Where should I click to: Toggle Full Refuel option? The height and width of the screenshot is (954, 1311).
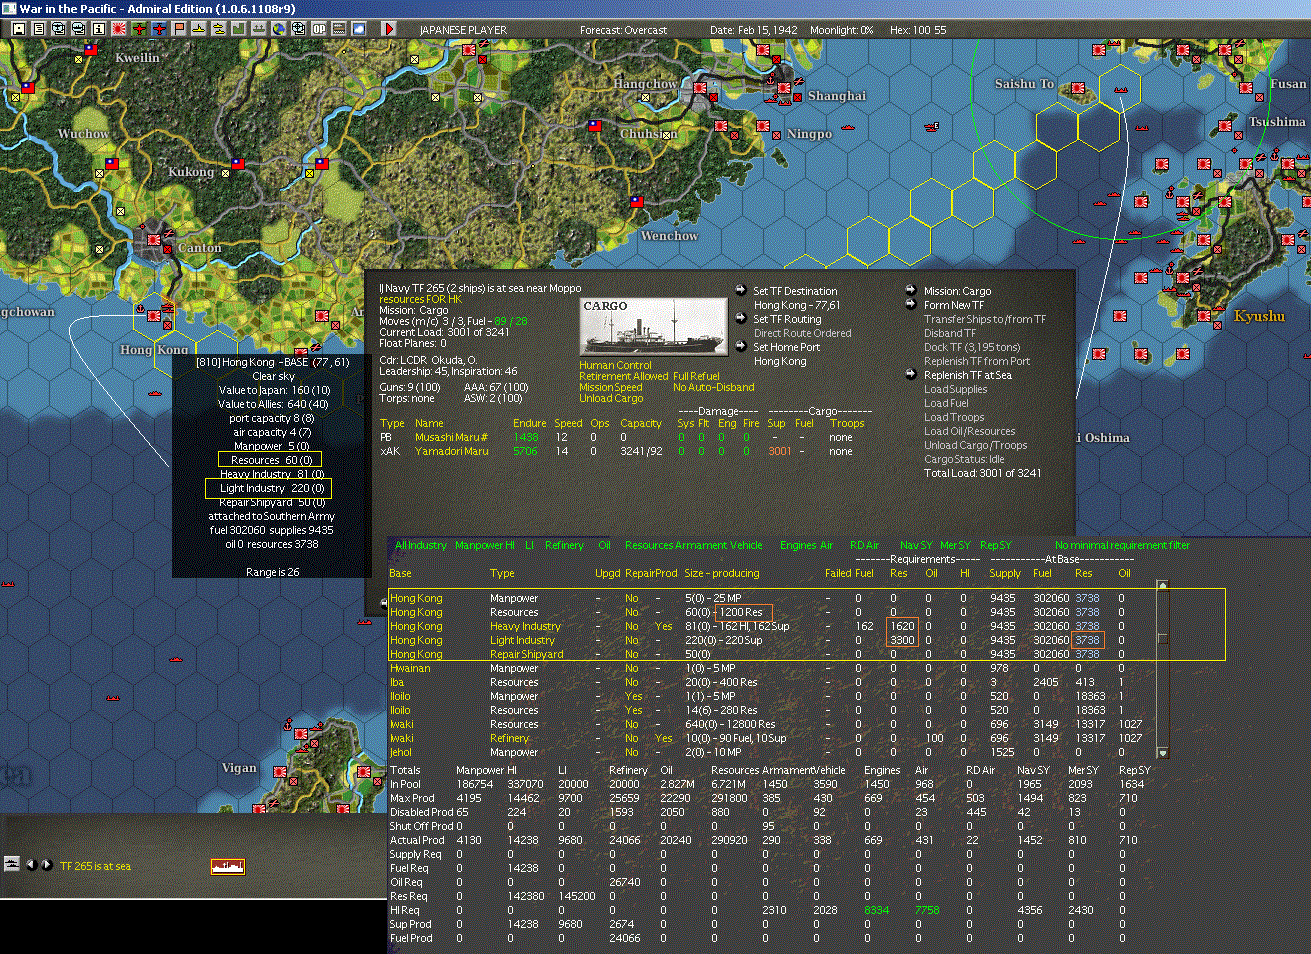click(x=696, y=376)
